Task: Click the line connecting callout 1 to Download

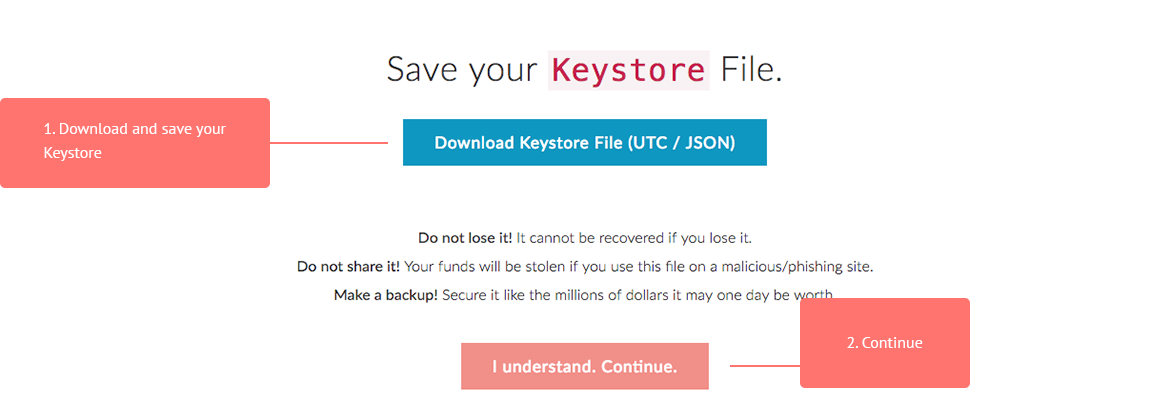Action: (329, 143)
